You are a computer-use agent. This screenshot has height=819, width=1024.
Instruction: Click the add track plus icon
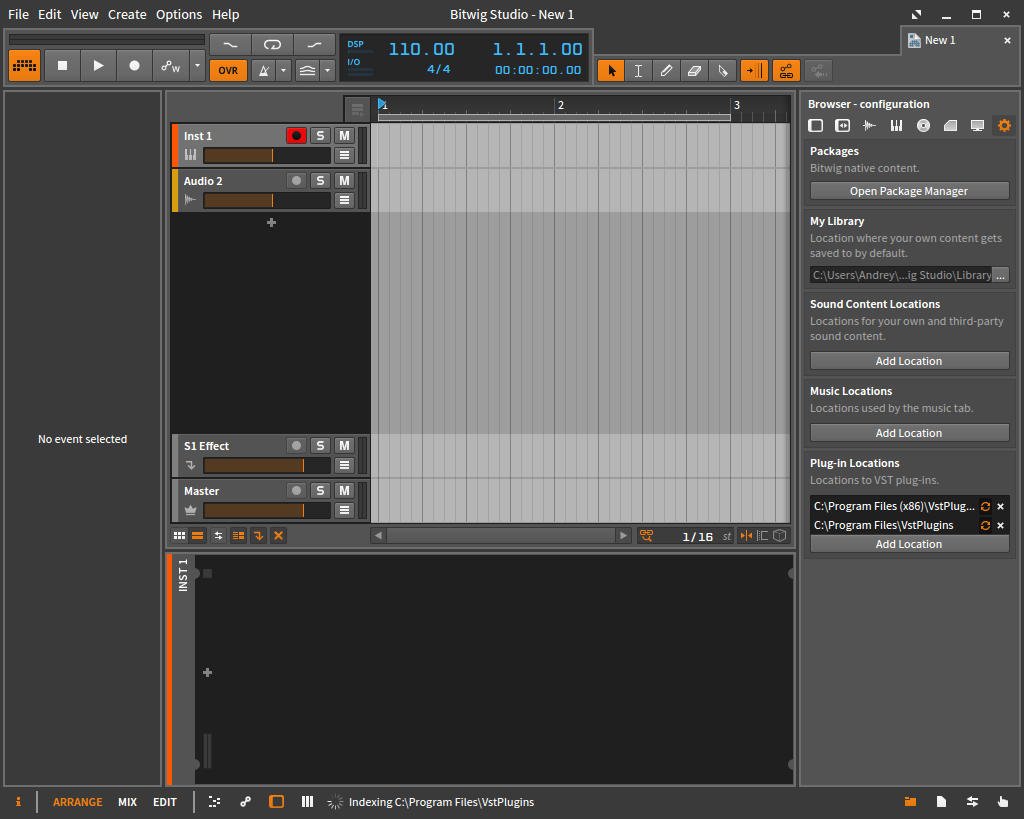(x=271, y=223)
